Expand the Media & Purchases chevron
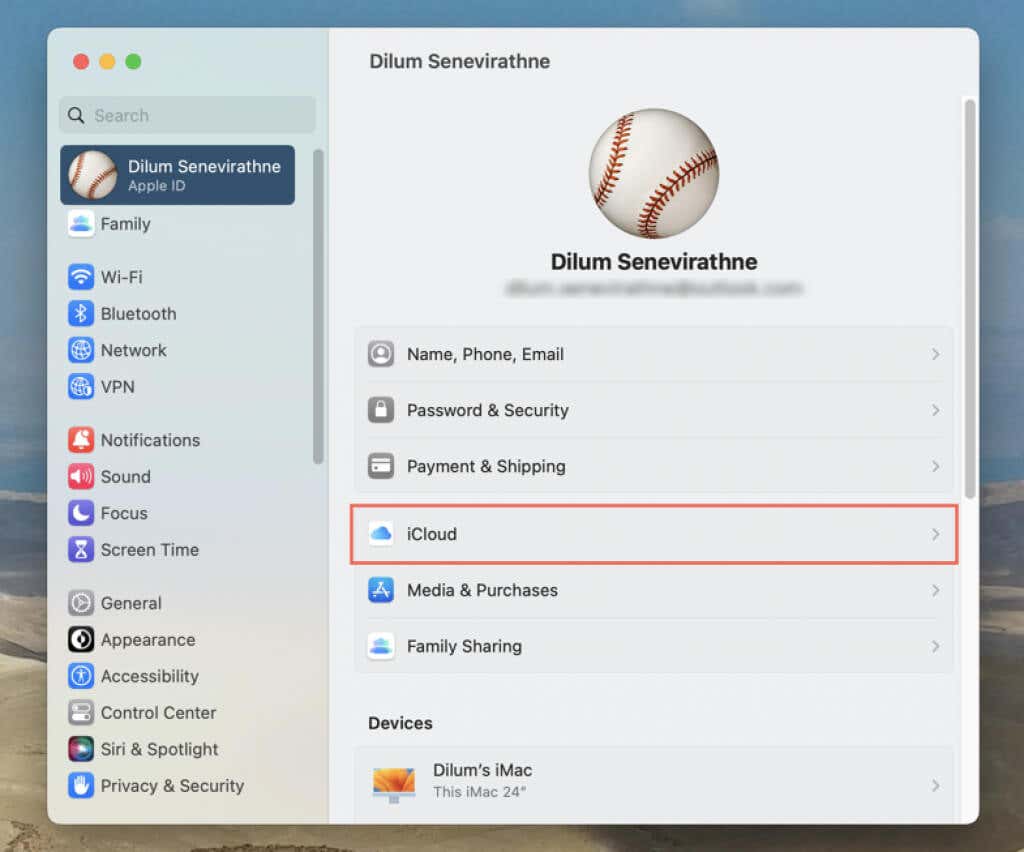This screenshot has height=852, width=1024. pyautogui.click(x=936, y=590)
